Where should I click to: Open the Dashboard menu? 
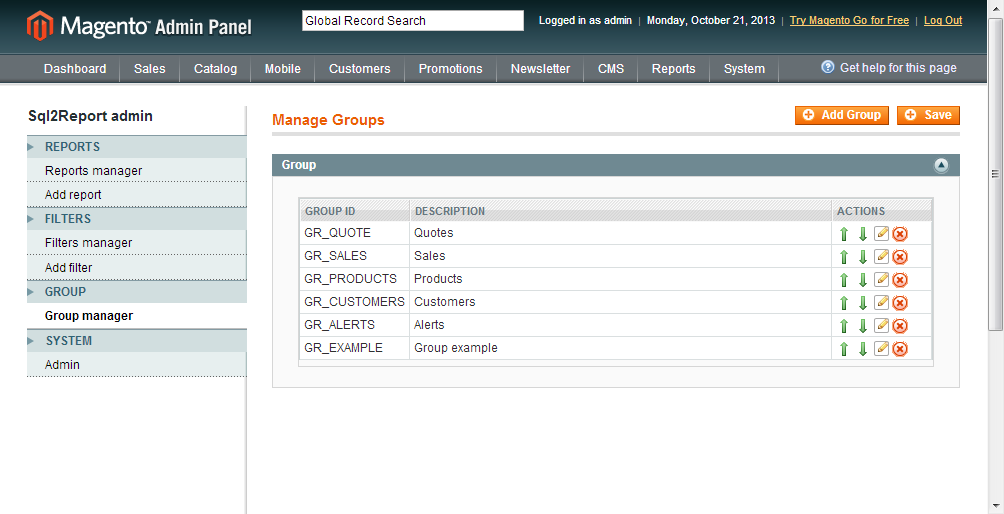[x=75, y=68]
